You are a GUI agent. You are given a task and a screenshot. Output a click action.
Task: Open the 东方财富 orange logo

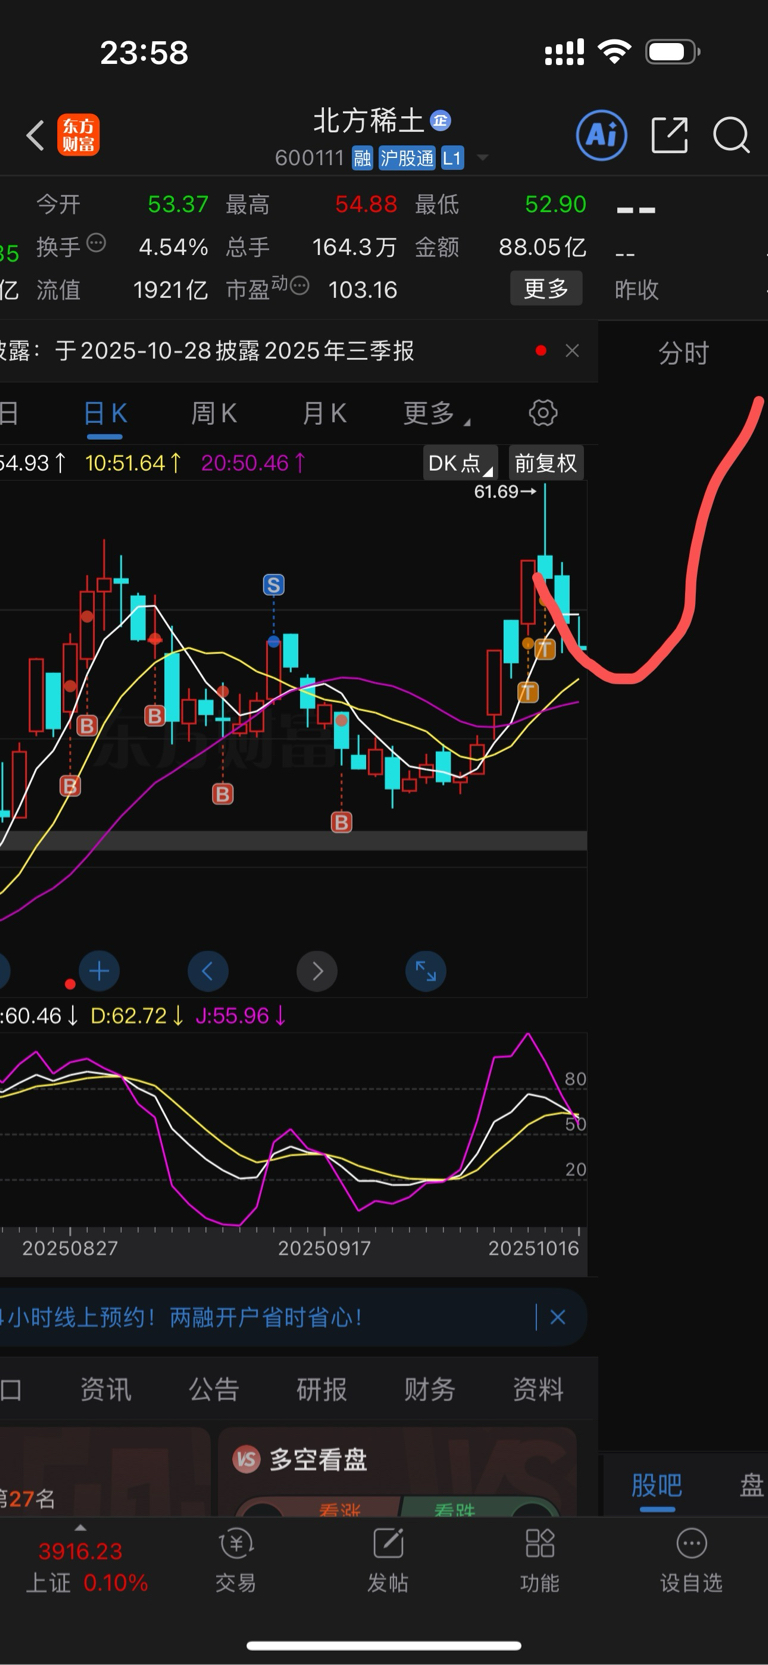click(79, 135)
